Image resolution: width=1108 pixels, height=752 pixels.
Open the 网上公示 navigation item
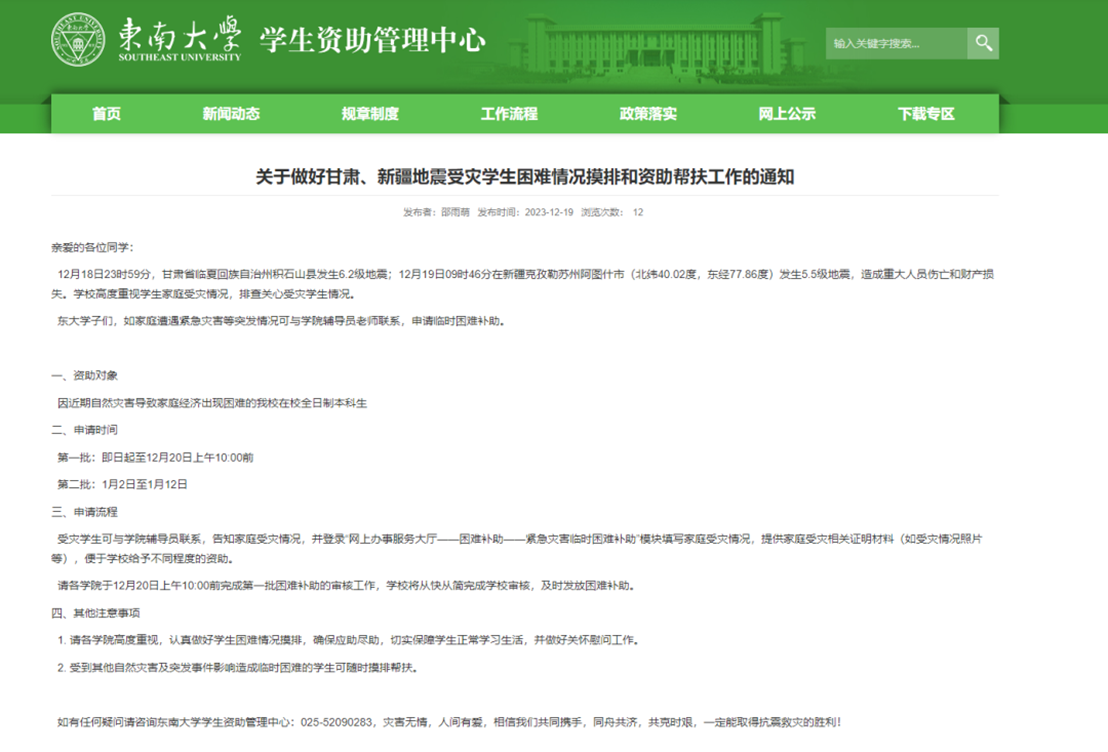(x=787, y=114)
